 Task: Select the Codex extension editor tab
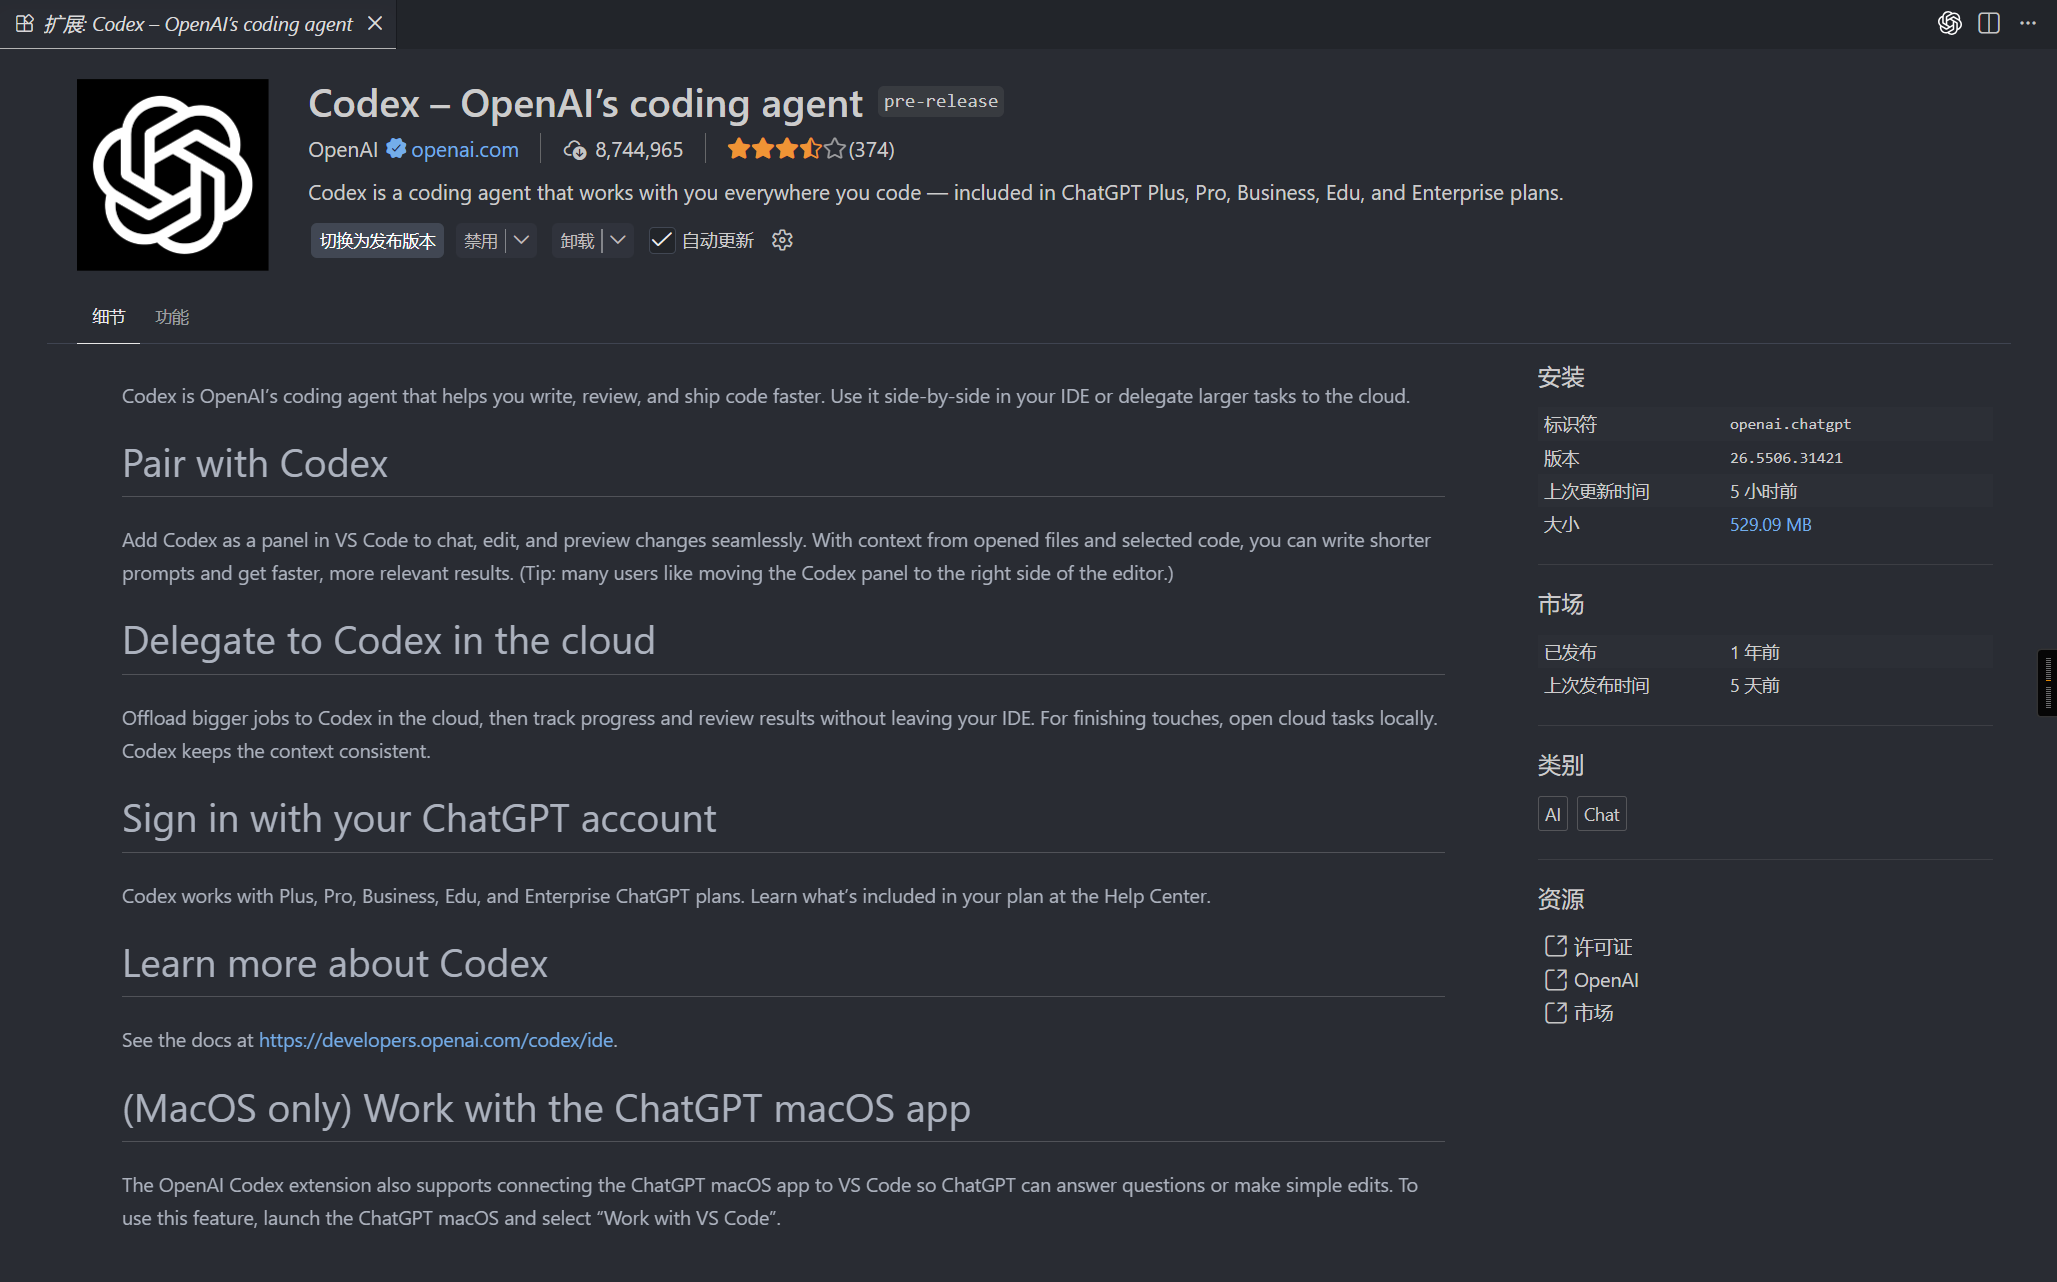198,24
